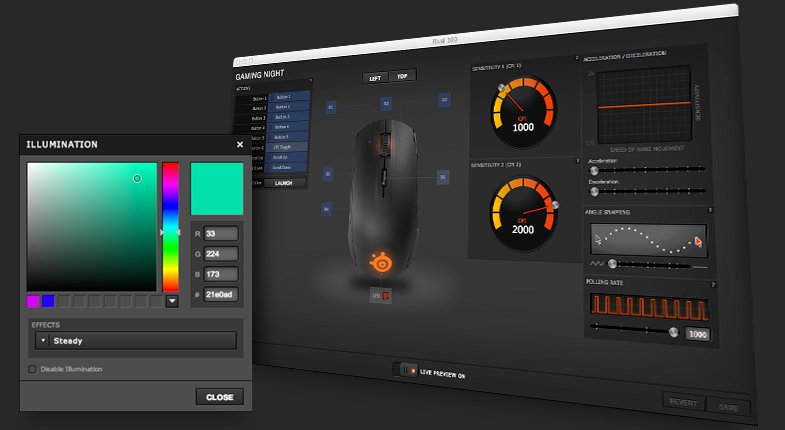Select the Button 3 action row
Viewport: 785px width, 430px height.
click(289, 117)
